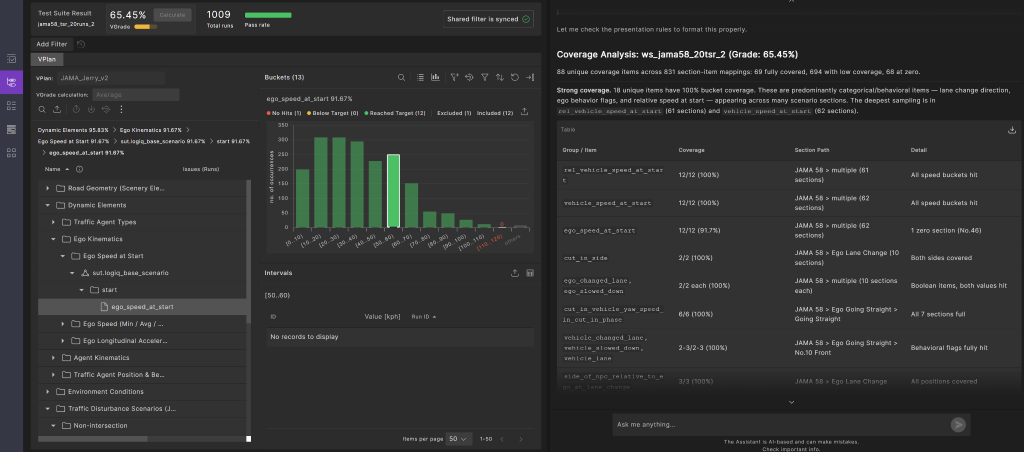Viewport: 1024px width, 452px height.
Task: Open the checklist icon in left sidebar
Action: point(11,59)
